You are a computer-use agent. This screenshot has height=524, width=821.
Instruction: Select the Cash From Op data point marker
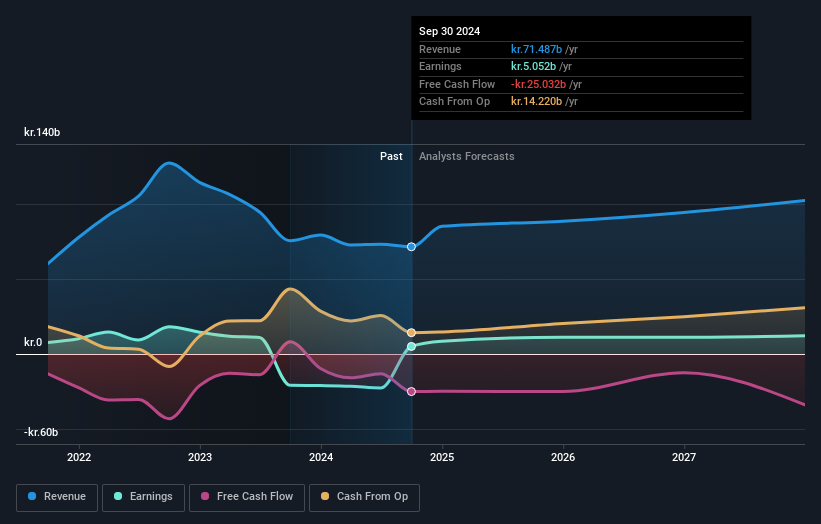coord(412,332)
